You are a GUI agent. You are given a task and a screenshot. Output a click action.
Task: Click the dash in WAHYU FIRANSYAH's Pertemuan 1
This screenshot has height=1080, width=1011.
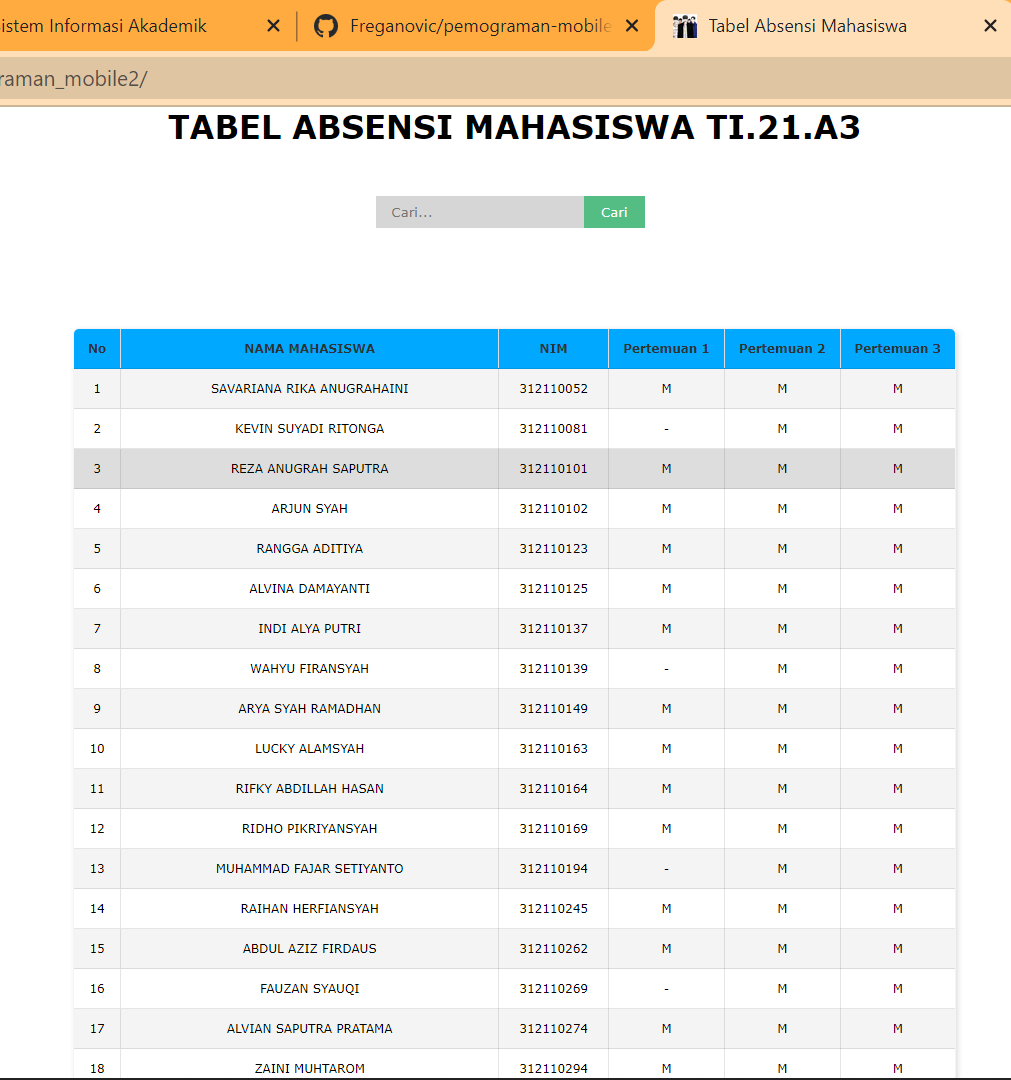666,668
